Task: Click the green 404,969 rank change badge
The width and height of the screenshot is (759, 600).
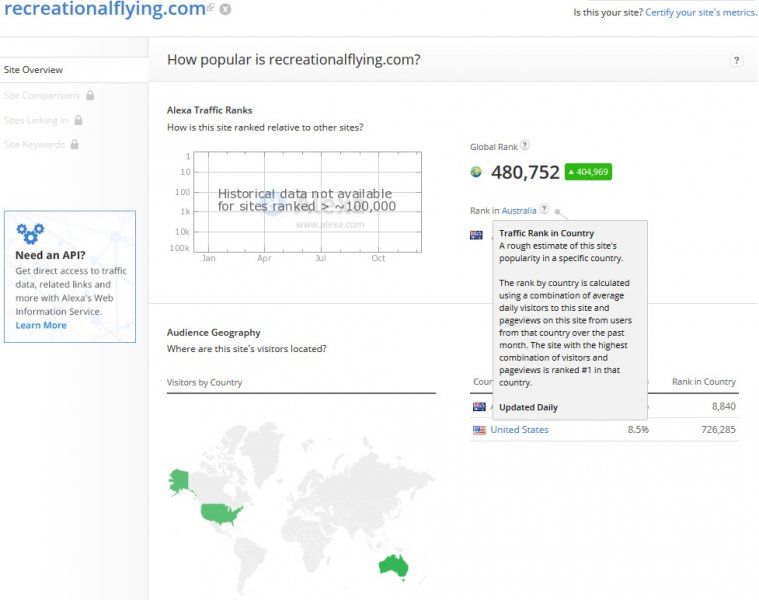Action: (x=588, y=172)
